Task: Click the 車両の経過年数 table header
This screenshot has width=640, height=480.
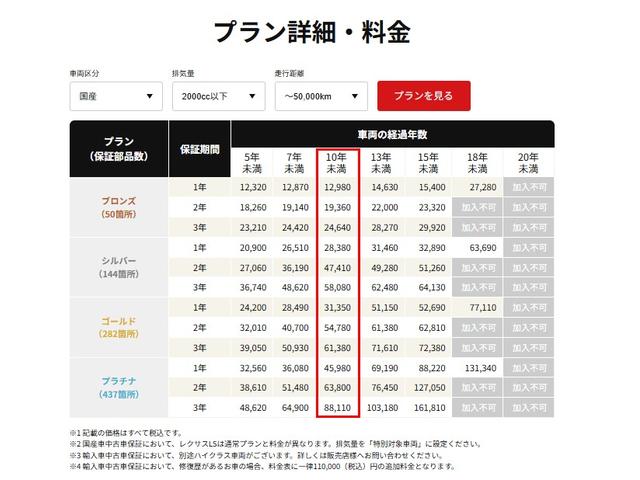Action: (392, 134)
